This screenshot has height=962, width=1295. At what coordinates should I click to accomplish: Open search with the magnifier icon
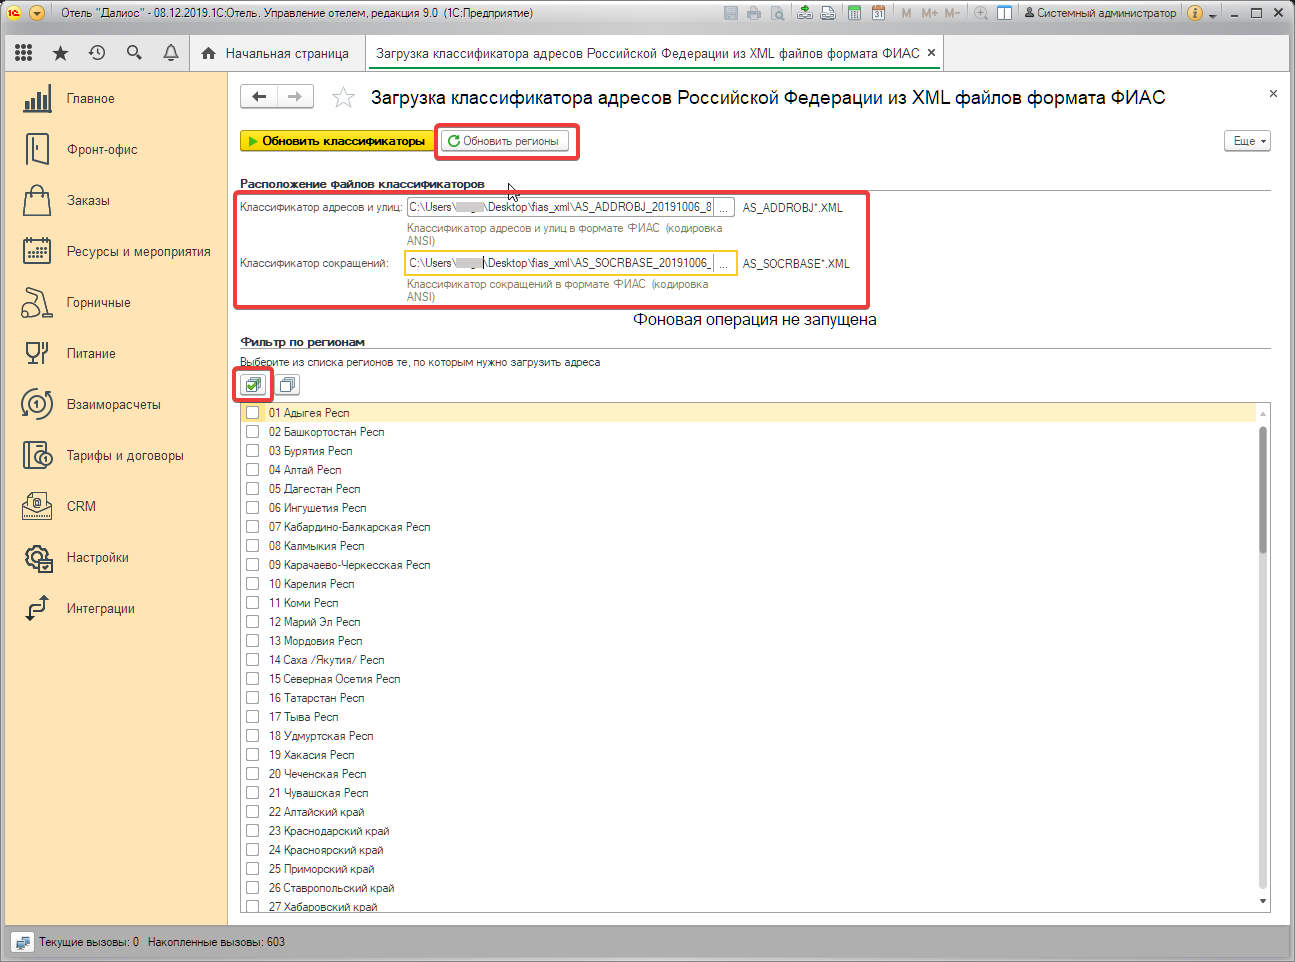click(134, 53)
